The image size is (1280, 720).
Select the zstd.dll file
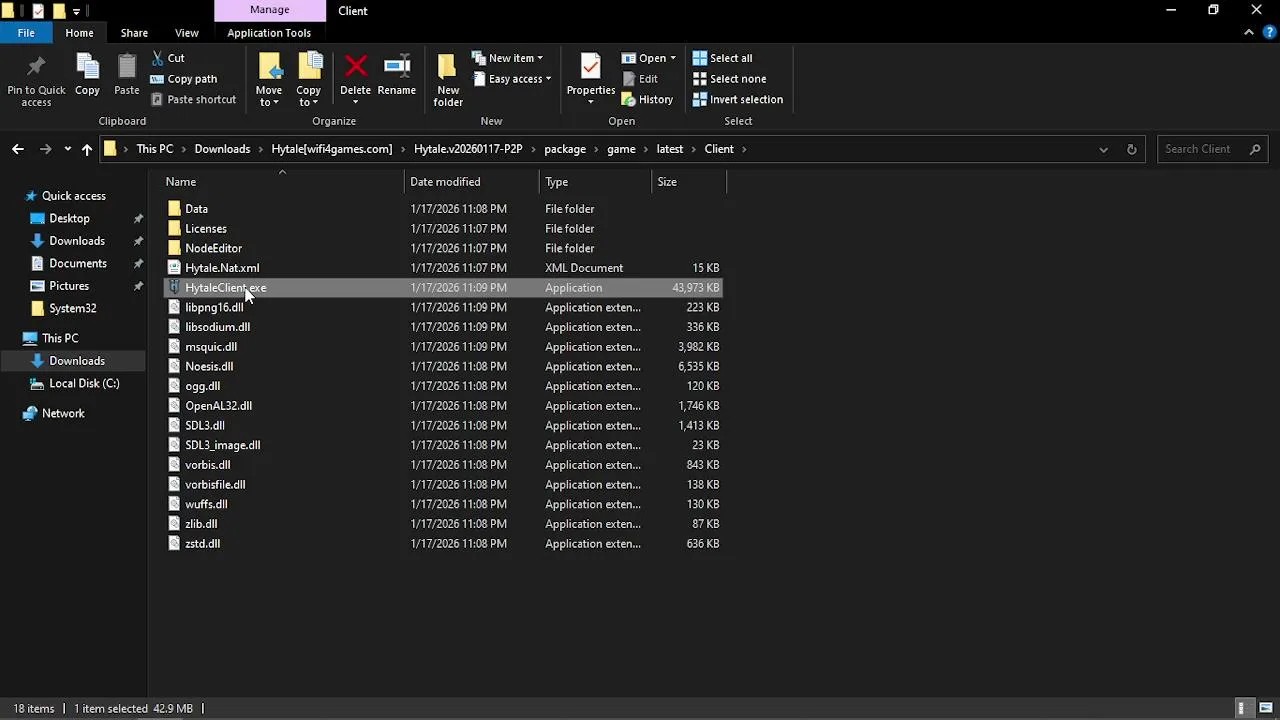tap(442, 544)
